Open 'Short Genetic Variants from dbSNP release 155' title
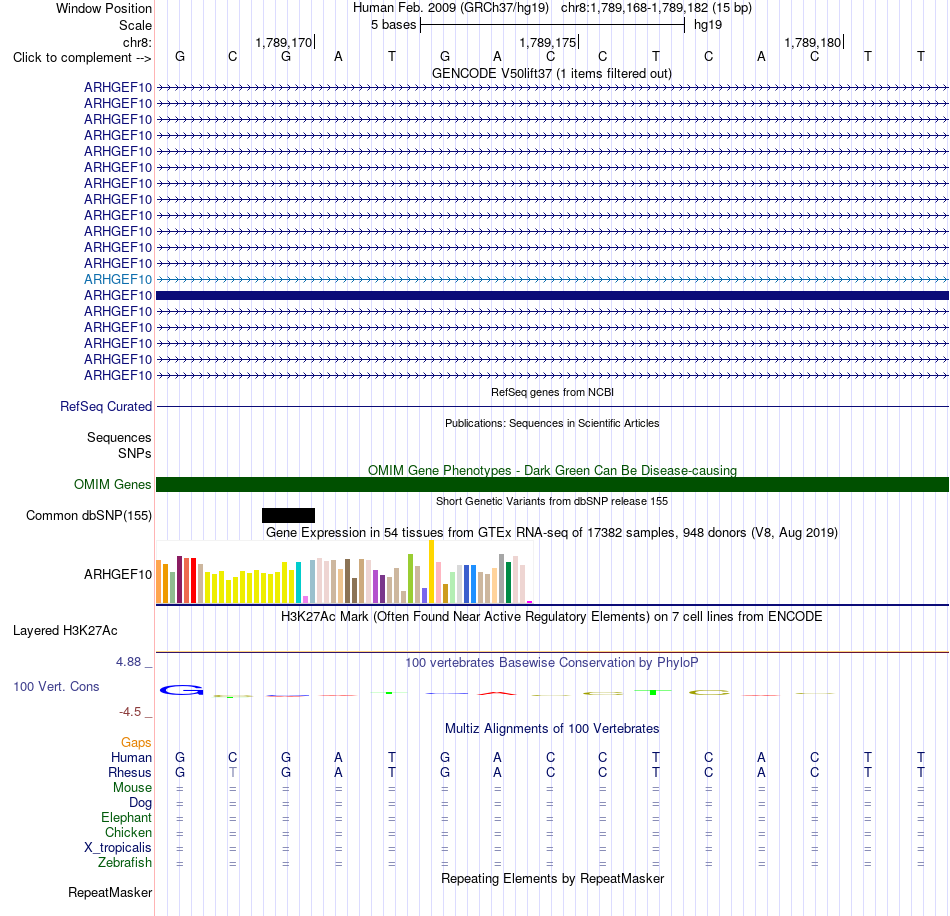The height and width of the screenshot is (916, 950). [552, 501]
